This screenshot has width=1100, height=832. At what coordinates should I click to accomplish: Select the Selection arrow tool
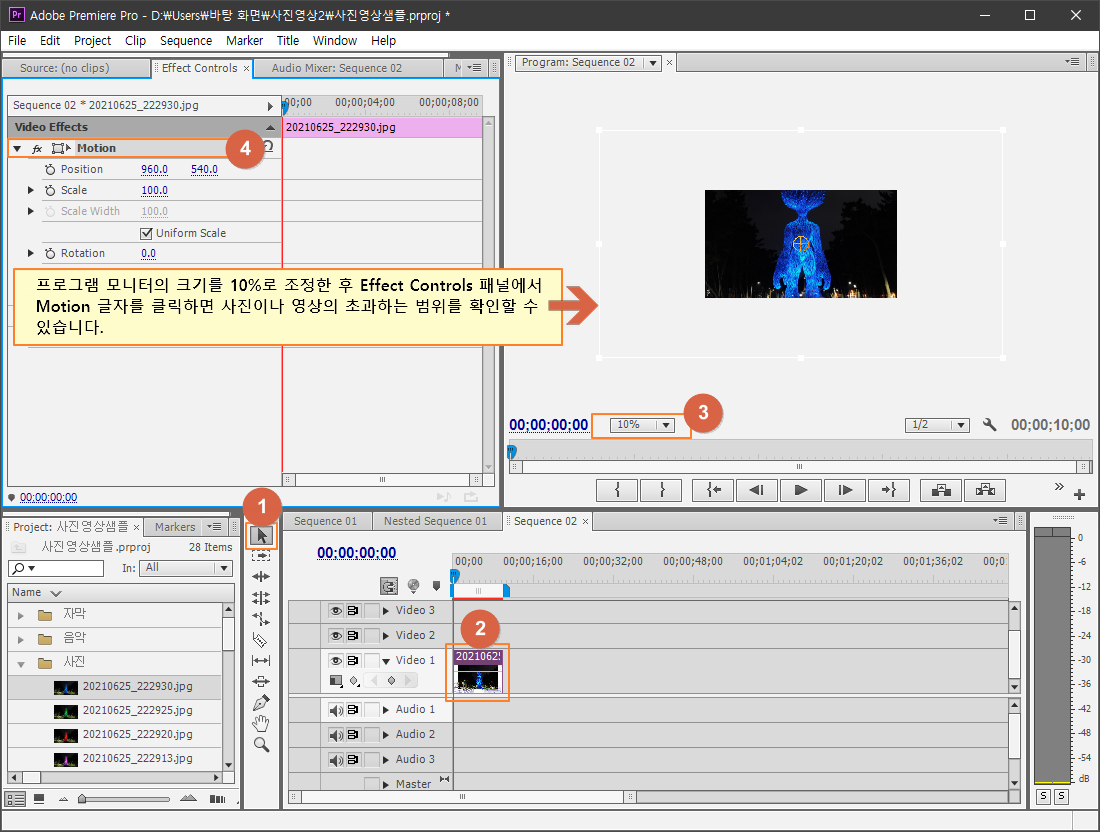click(x=262, y=536)
